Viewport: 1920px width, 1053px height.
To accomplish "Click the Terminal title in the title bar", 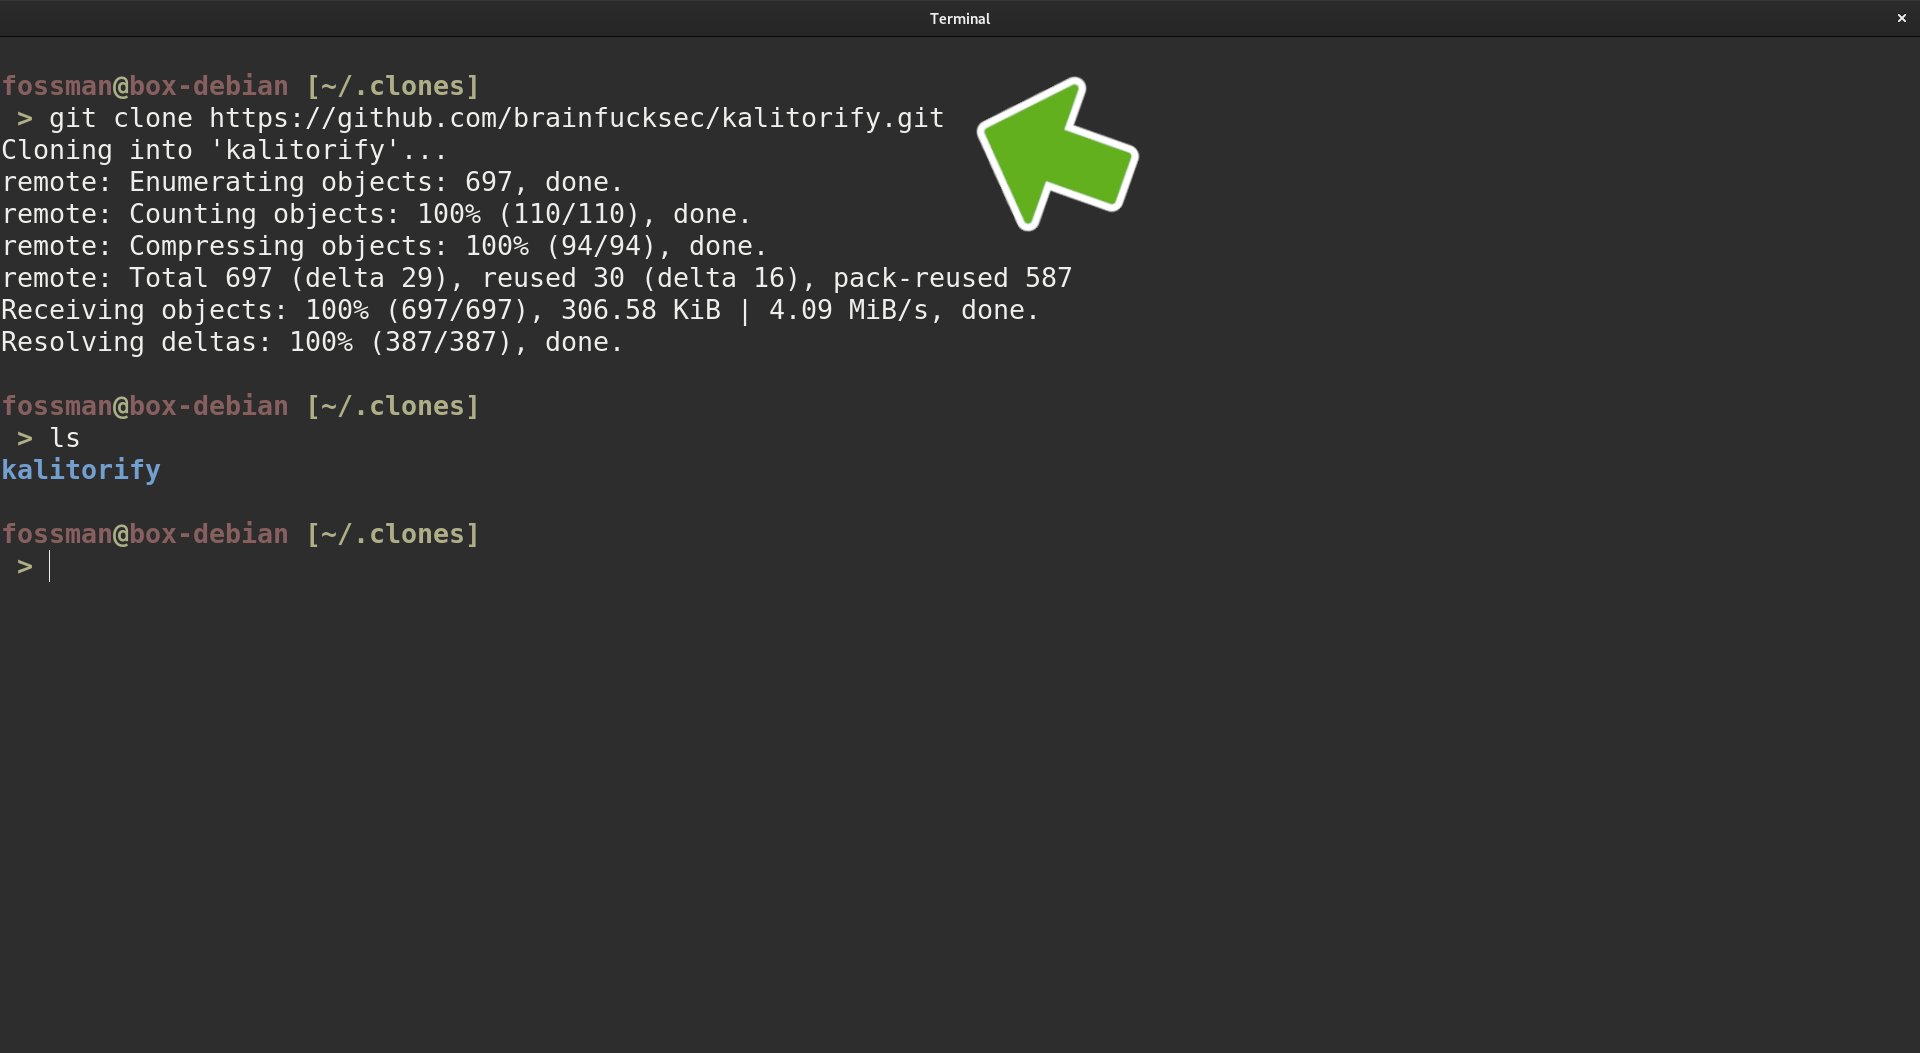I will [959, 18].
